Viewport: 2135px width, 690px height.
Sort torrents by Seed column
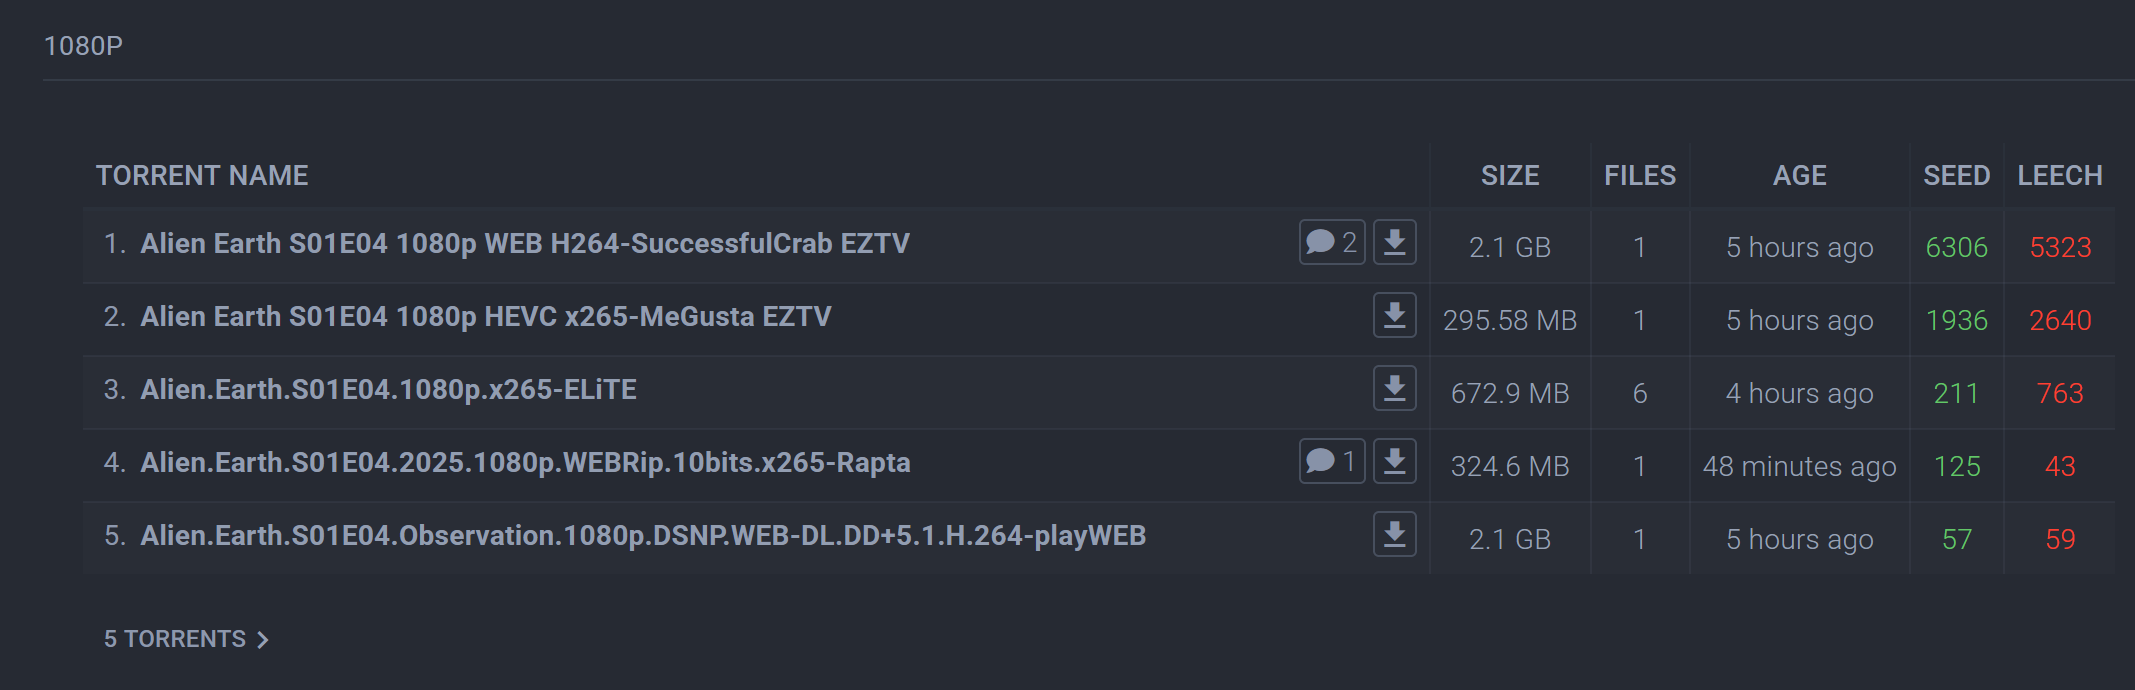pyautogui.click(x=1956, y=176)
